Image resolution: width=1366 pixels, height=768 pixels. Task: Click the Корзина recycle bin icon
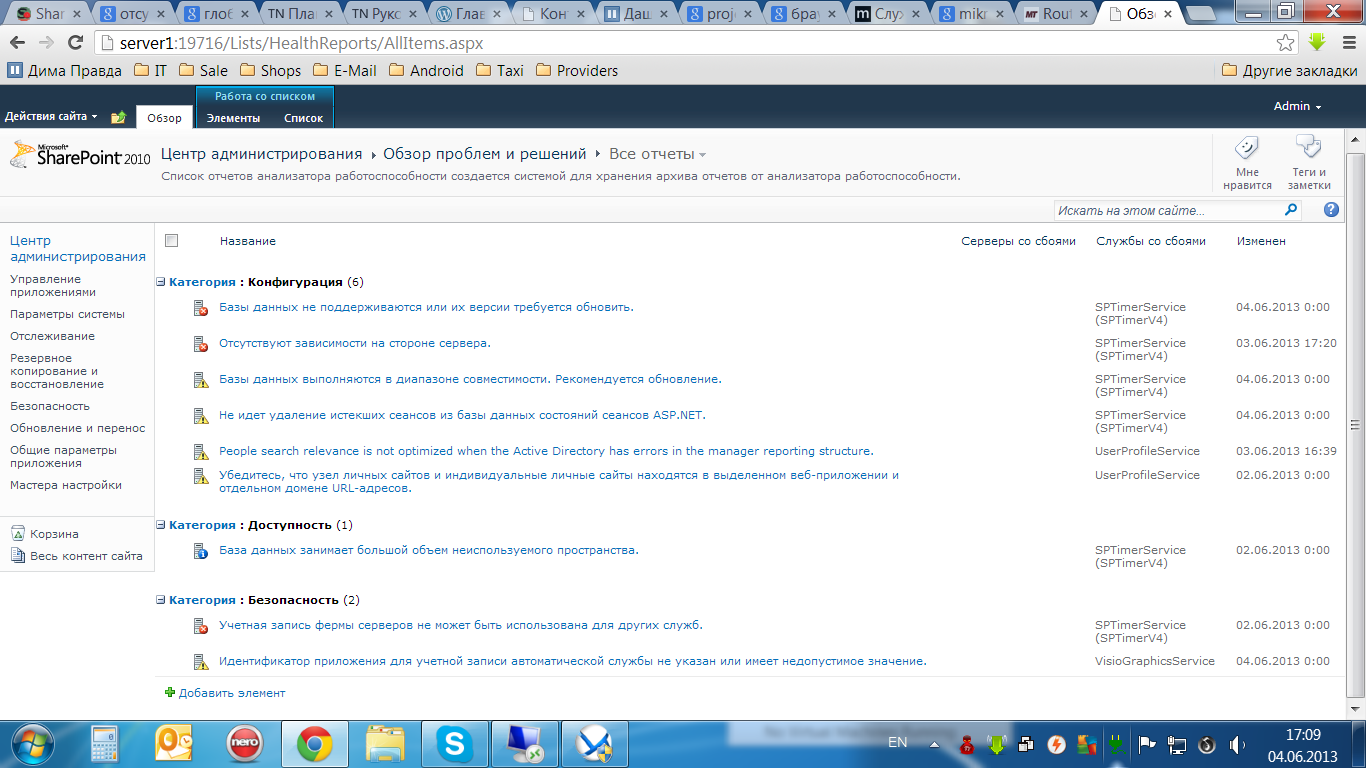(18, 534)
